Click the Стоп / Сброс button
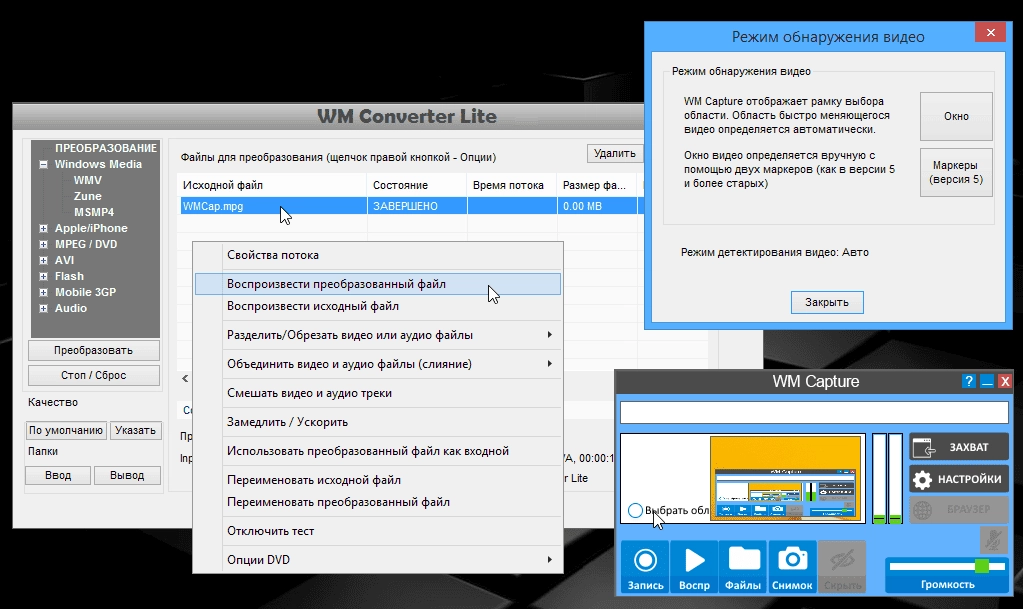 [x=93, y=375]
